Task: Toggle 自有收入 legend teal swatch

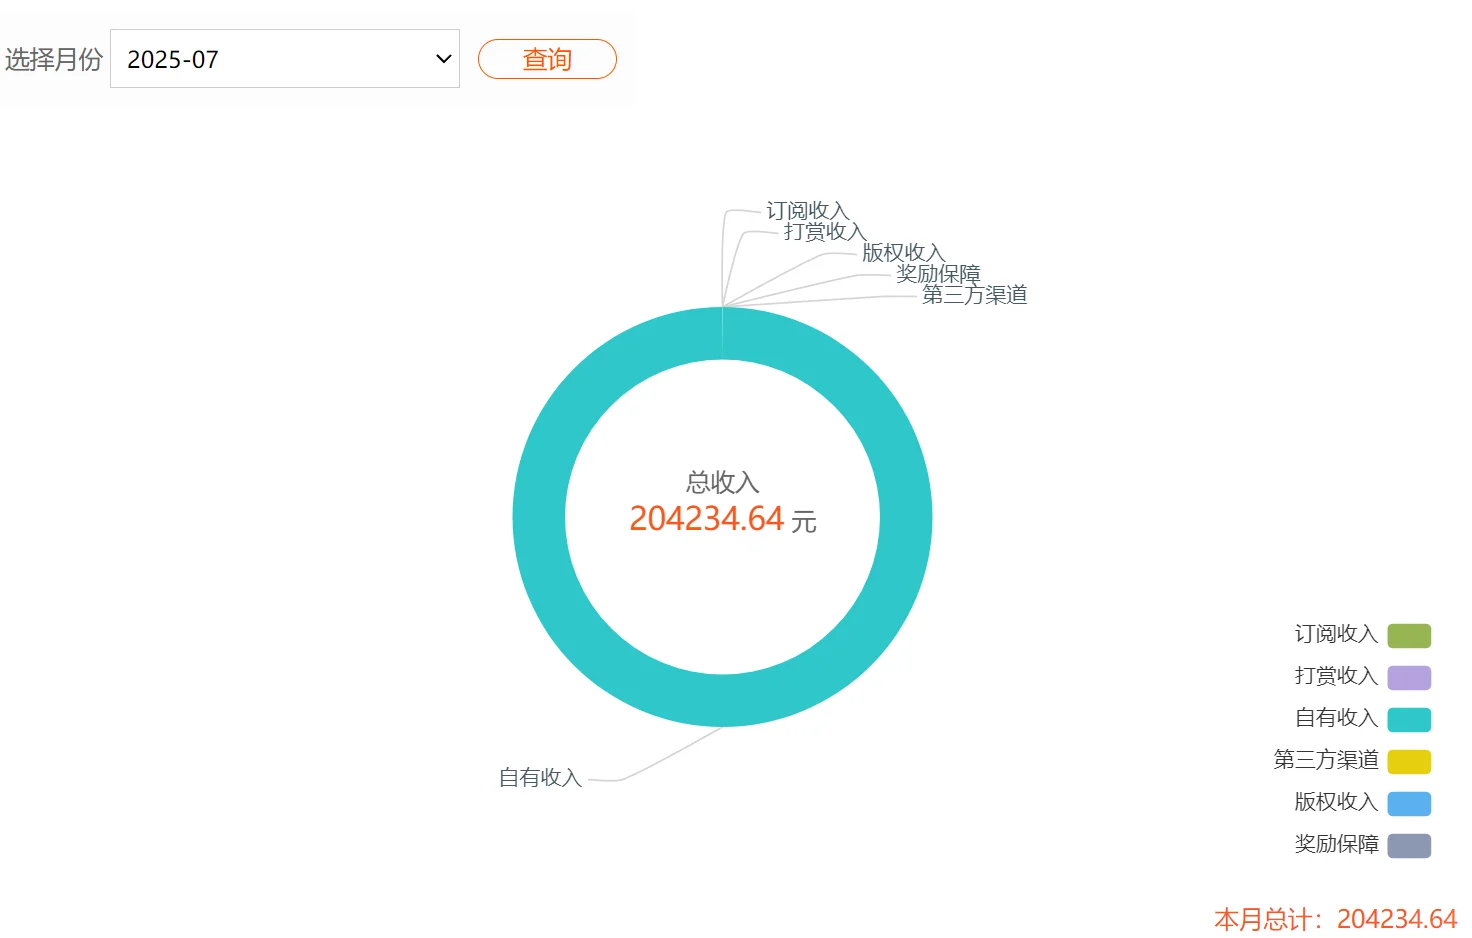Action: click(1409, 719)
